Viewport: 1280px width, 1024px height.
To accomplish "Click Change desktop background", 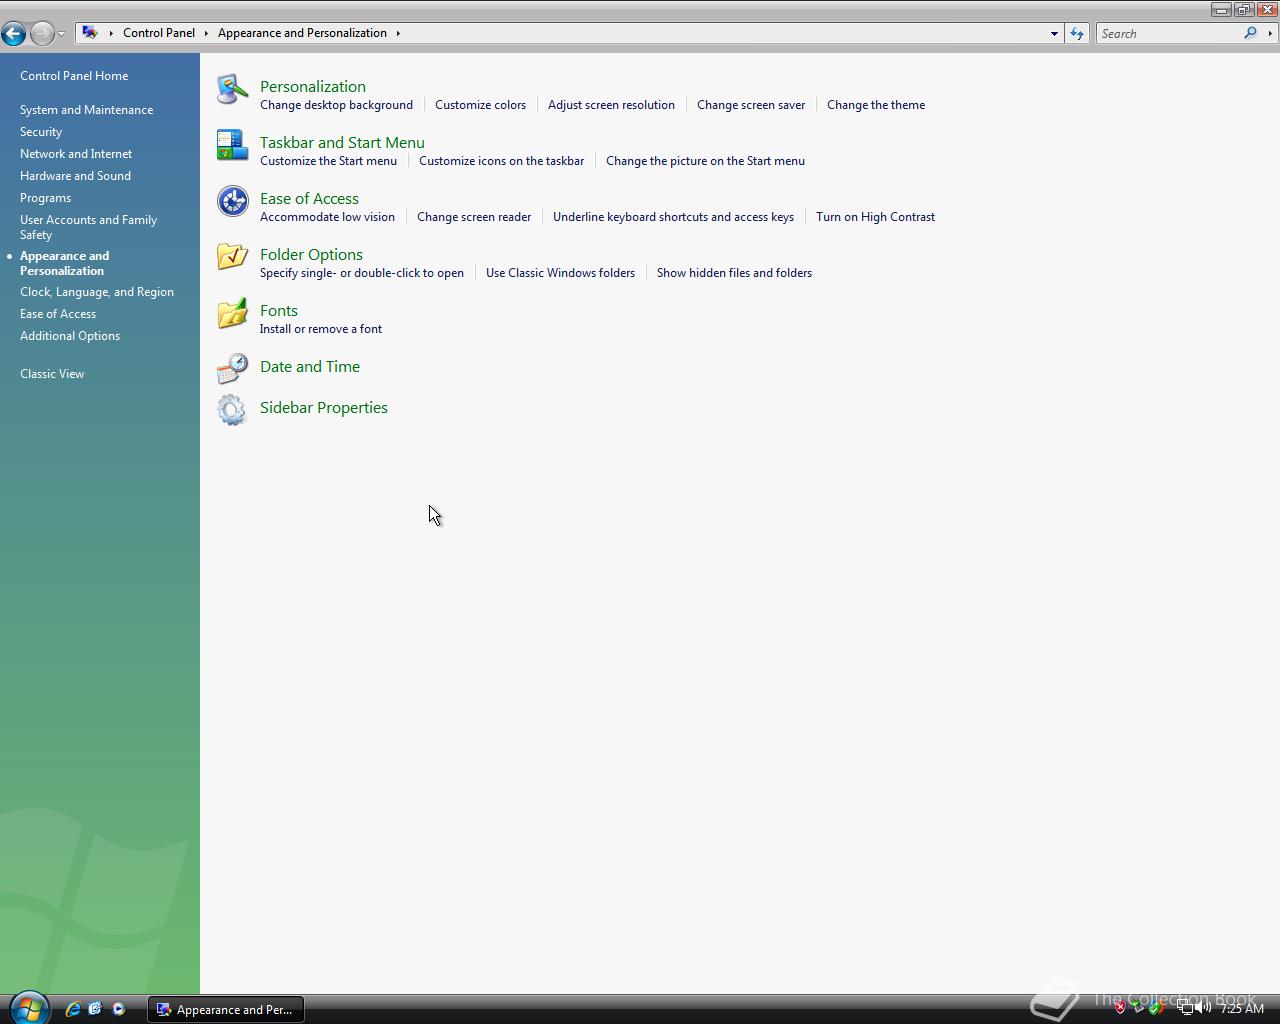I will (x=336, y=105).
